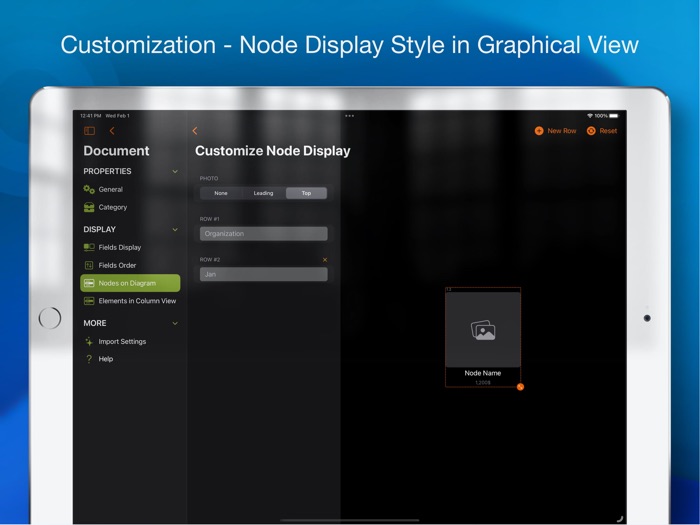700x525 pixels.
Task: Set photo position to Top
Action: 306,193
